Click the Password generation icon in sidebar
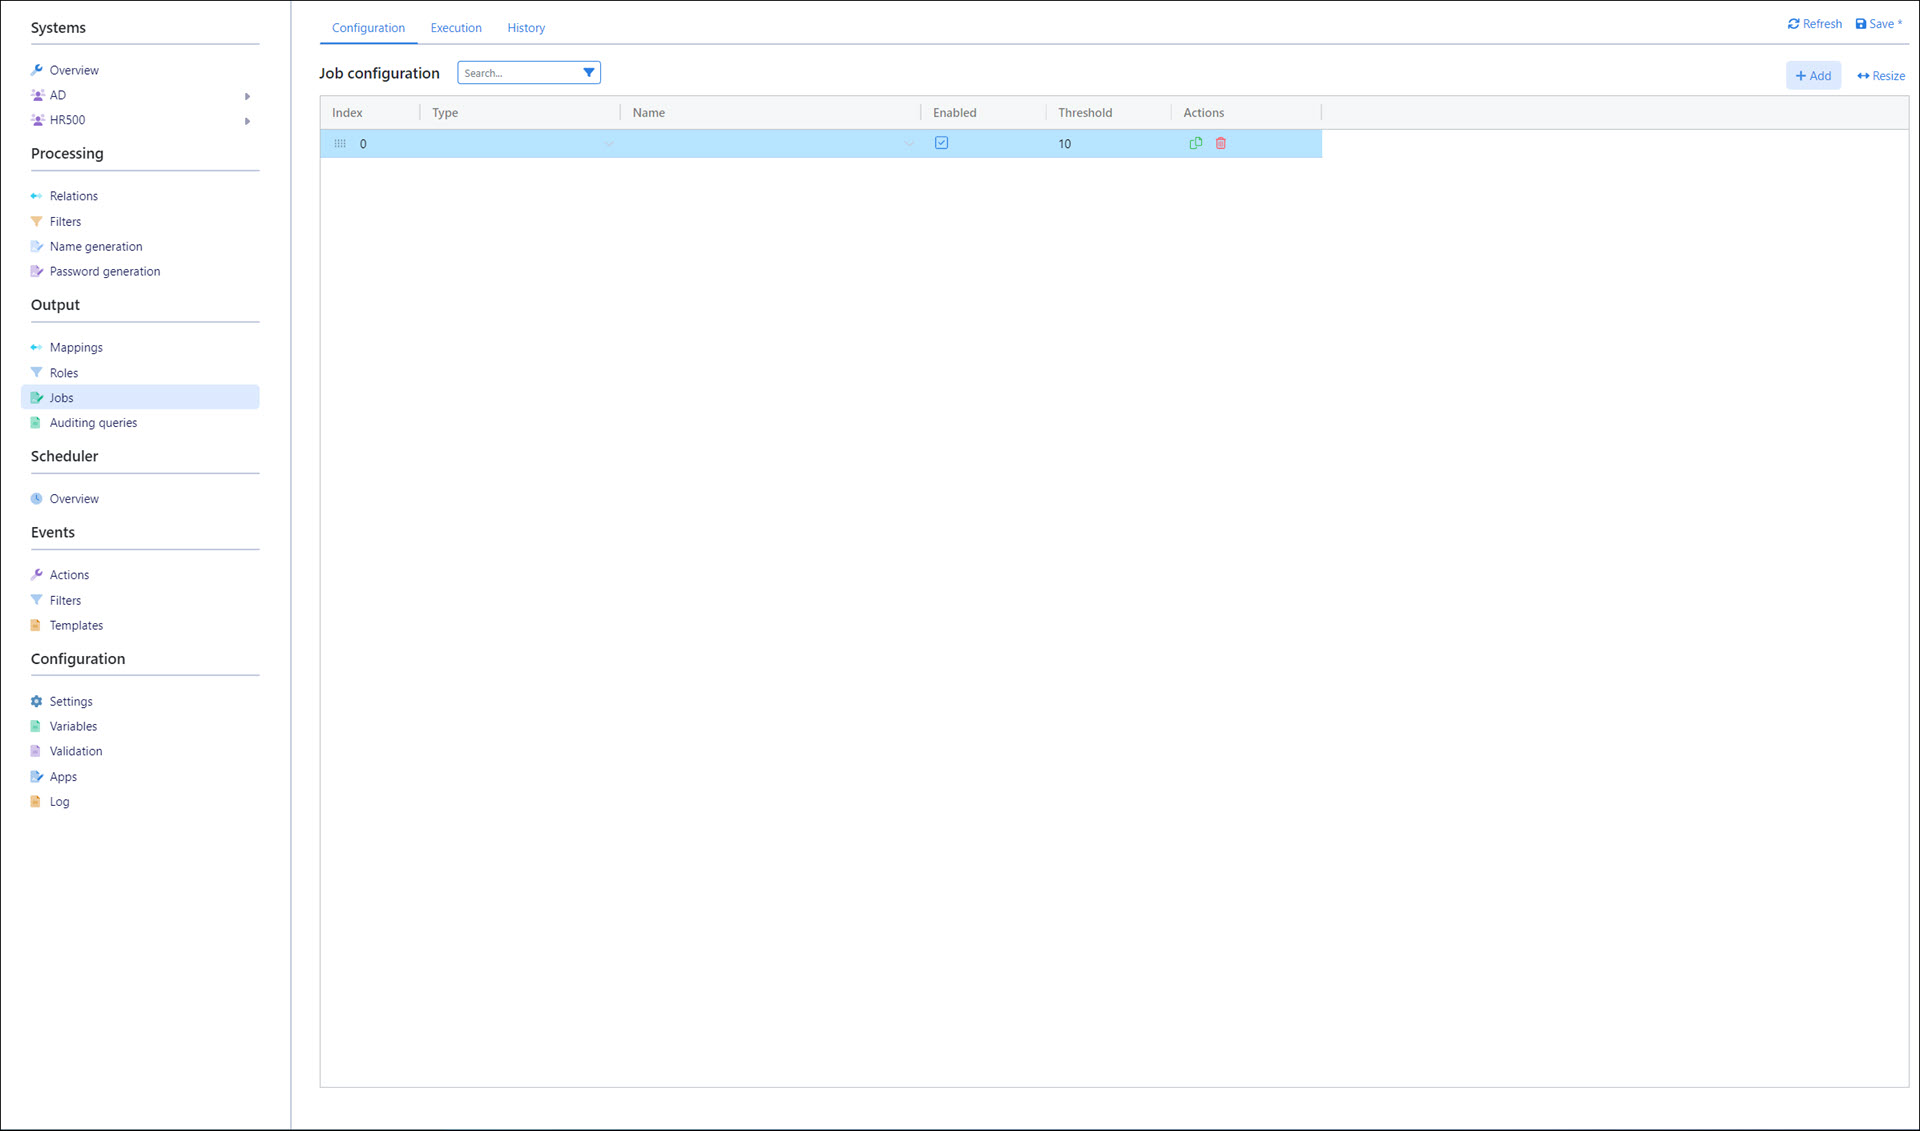Screen dimensions: 1920x1131 click(x=37, y=271)
